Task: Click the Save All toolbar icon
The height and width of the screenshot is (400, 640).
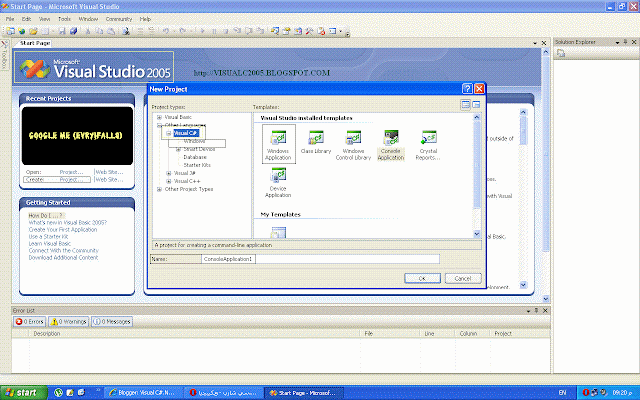Action: (73, 31)
